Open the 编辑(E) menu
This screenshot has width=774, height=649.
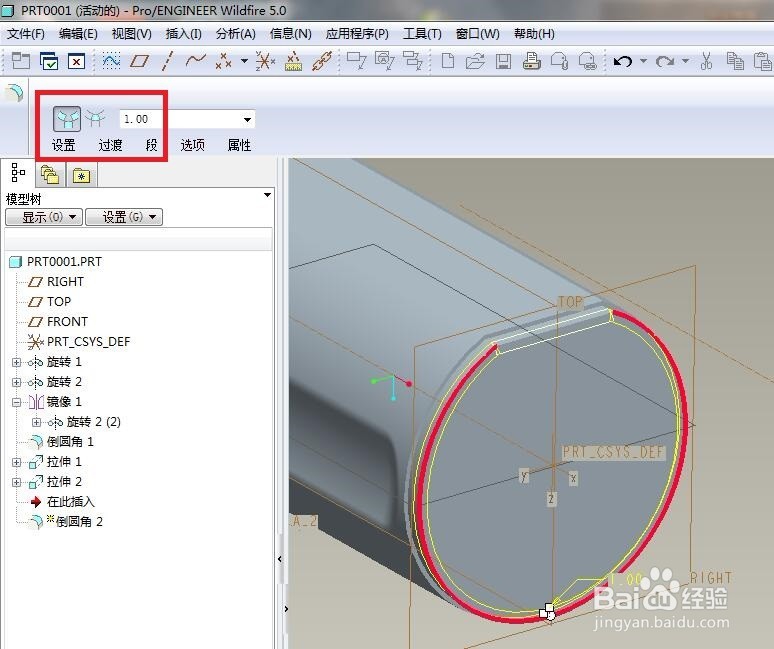pos(78,34)
